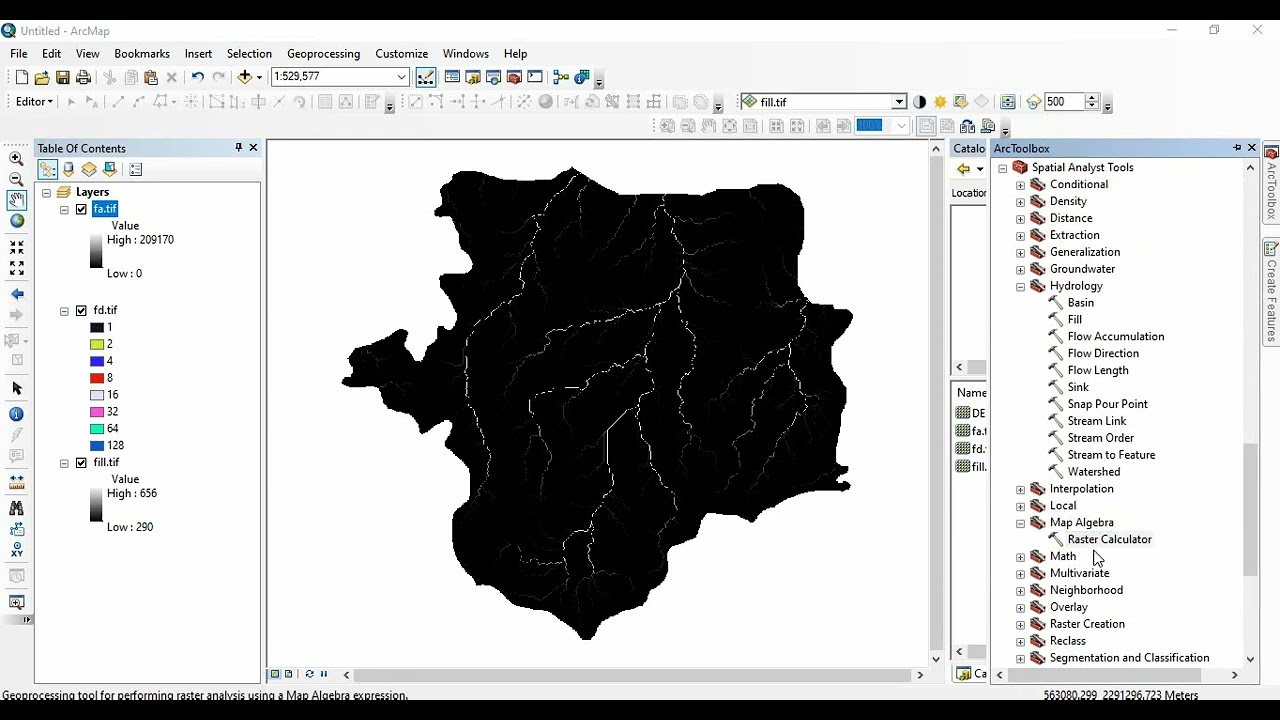
Task: Expand the Reclass toolset
Action: [1020, 641]
